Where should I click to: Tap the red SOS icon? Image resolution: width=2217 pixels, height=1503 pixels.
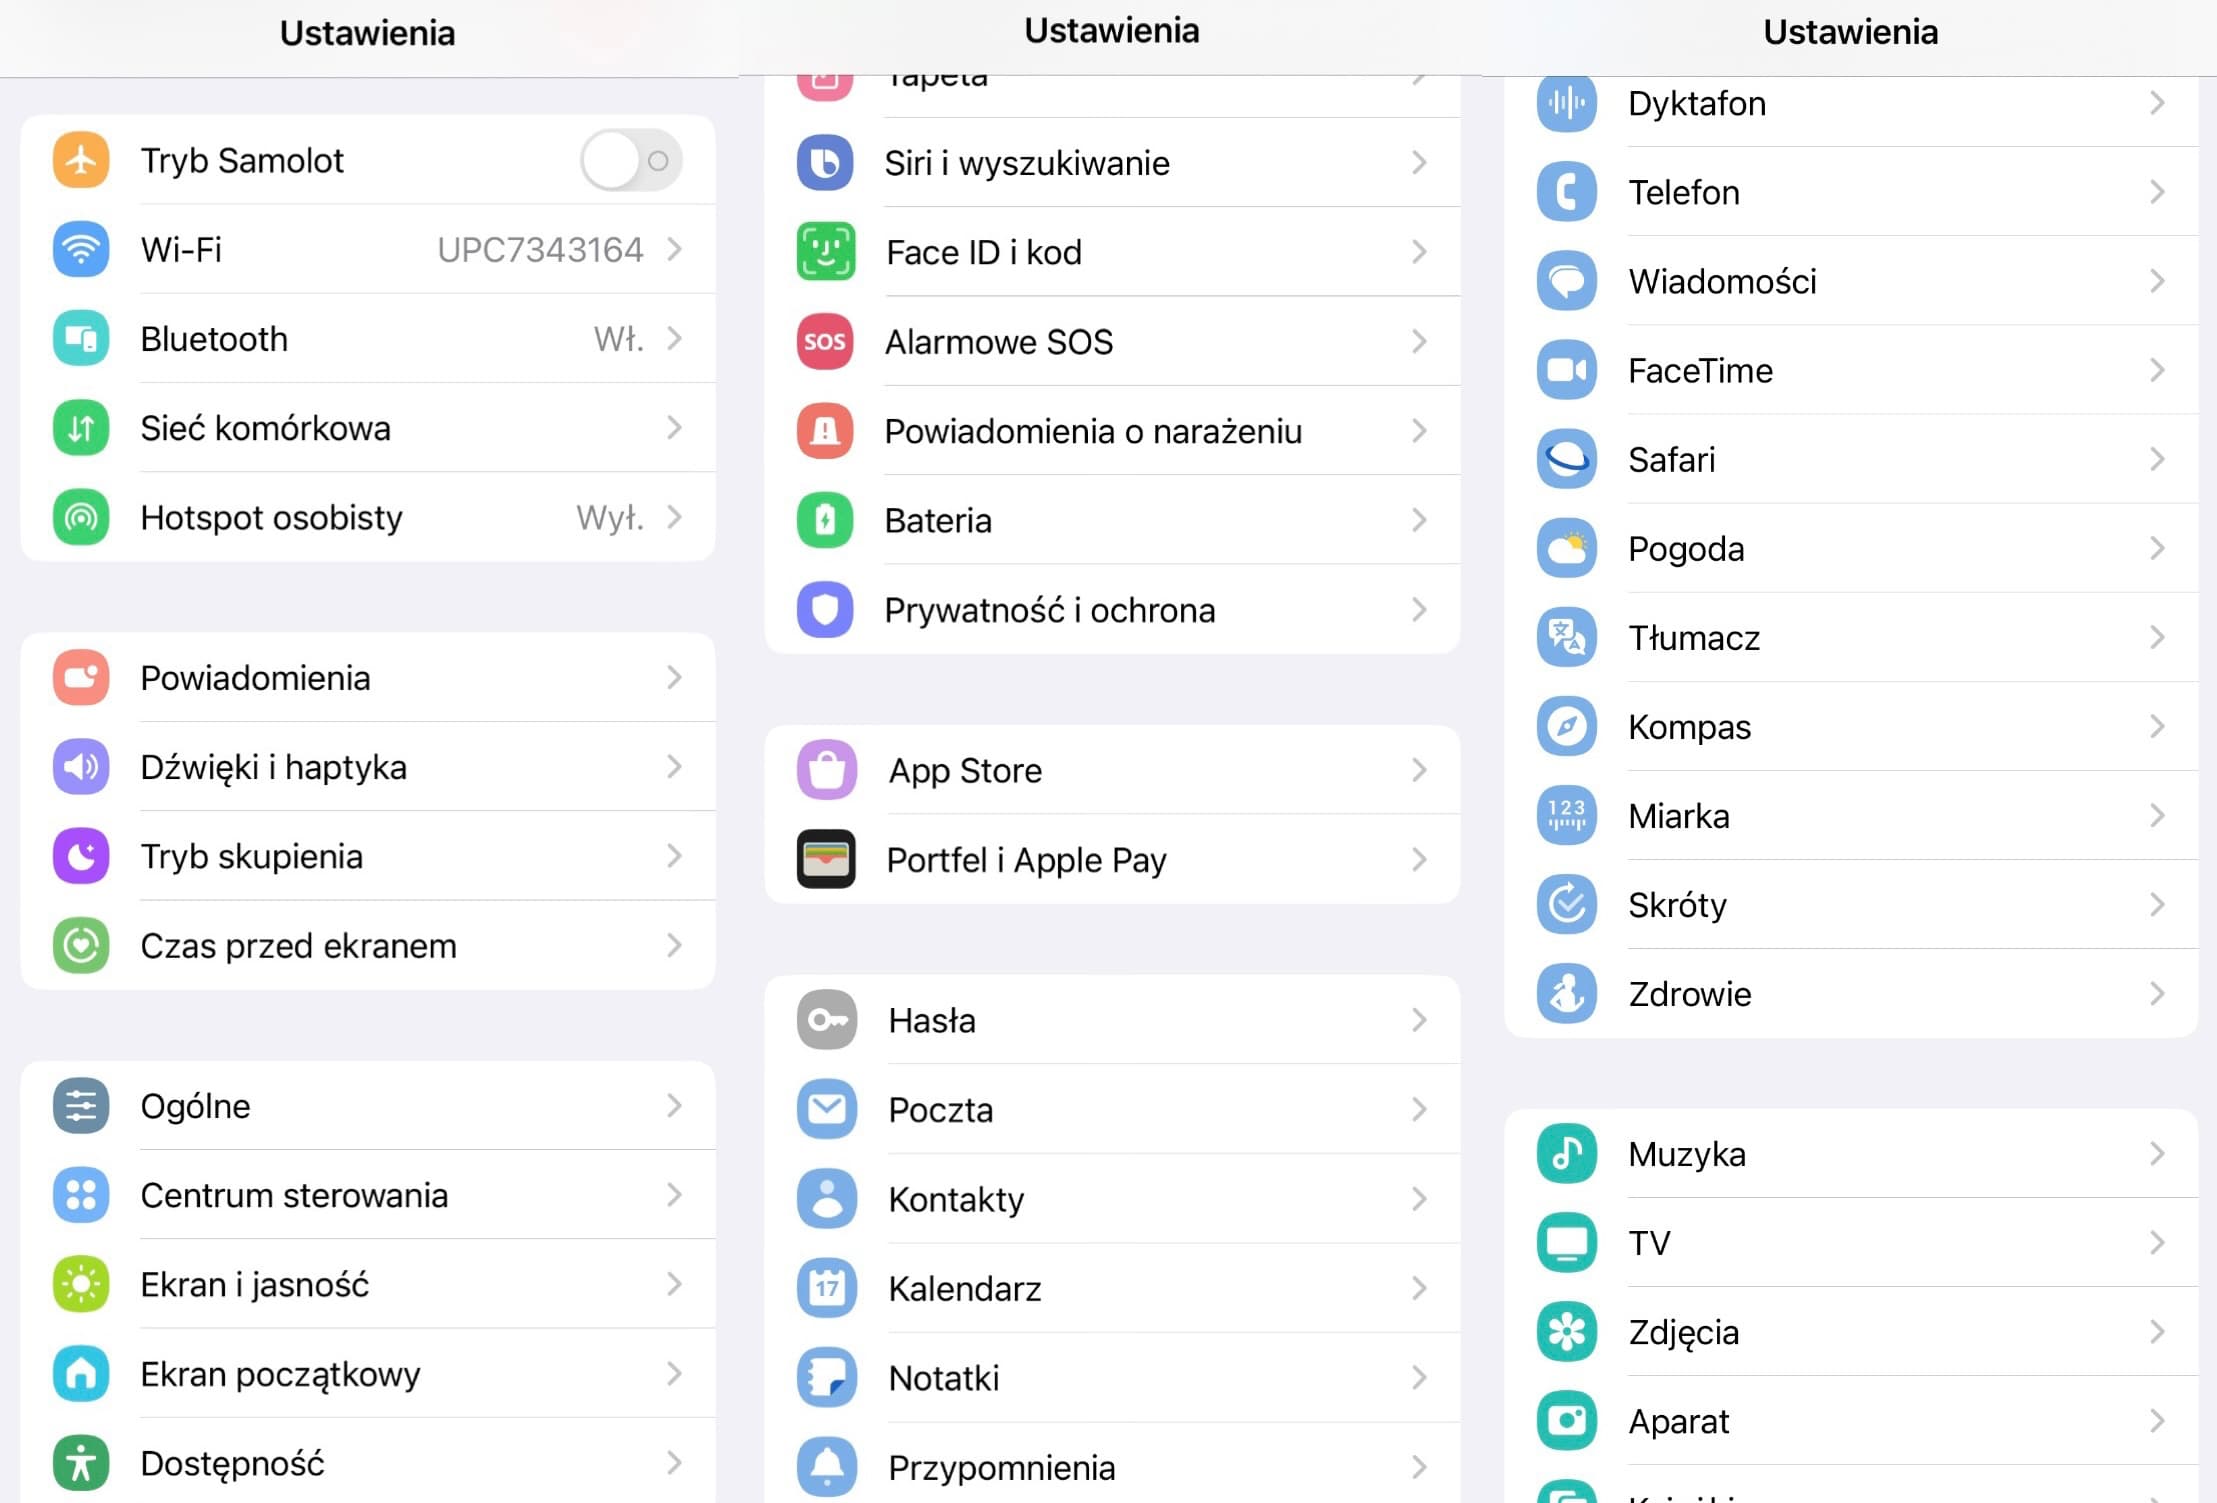tap(825, 342)
